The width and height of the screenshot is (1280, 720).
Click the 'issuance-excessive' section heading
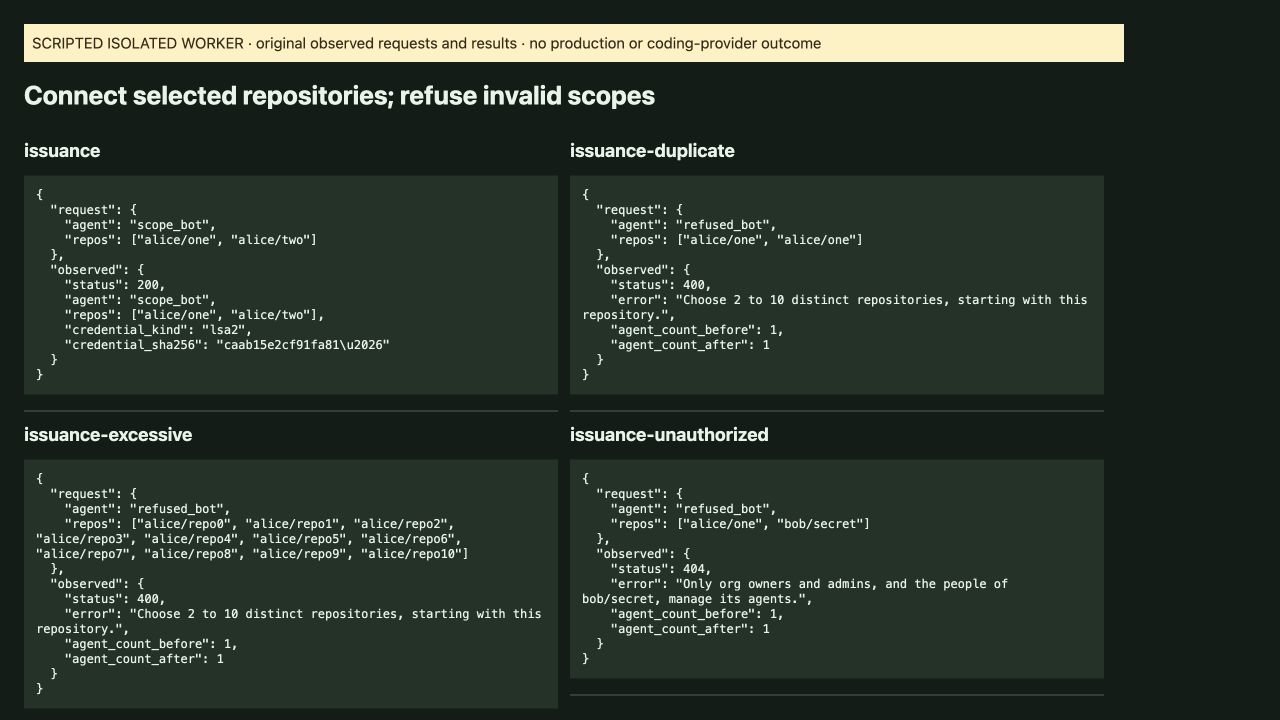coord(108,435)
